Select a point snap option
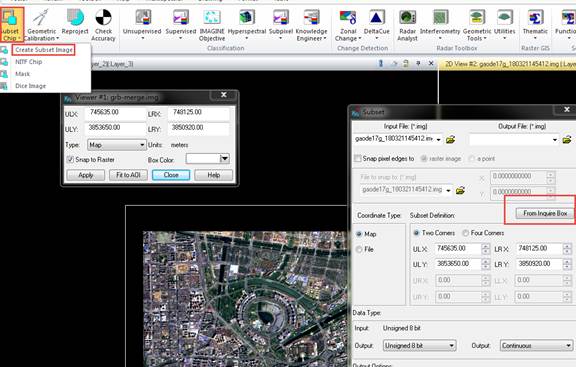 [x=472, y=159]
